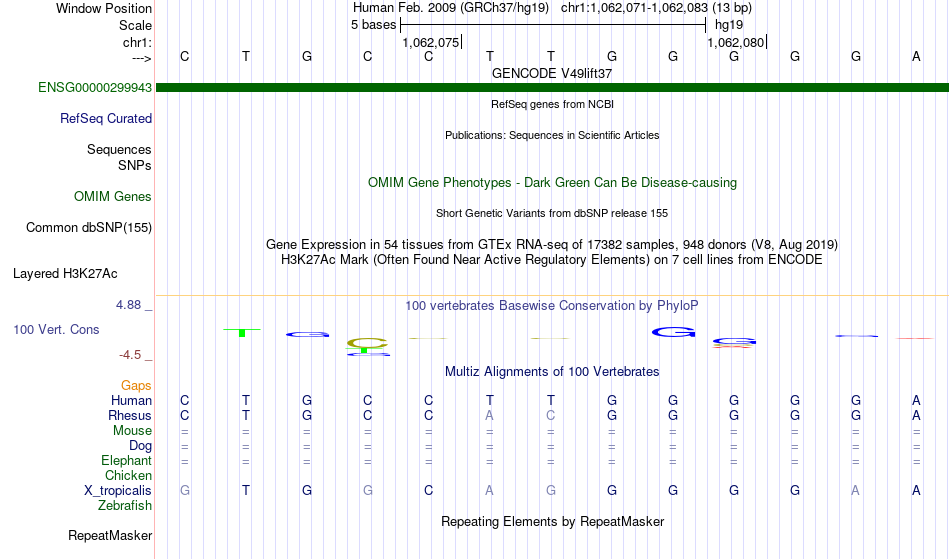
Task: Select the Mouse species row label
Action: point(132,431)
